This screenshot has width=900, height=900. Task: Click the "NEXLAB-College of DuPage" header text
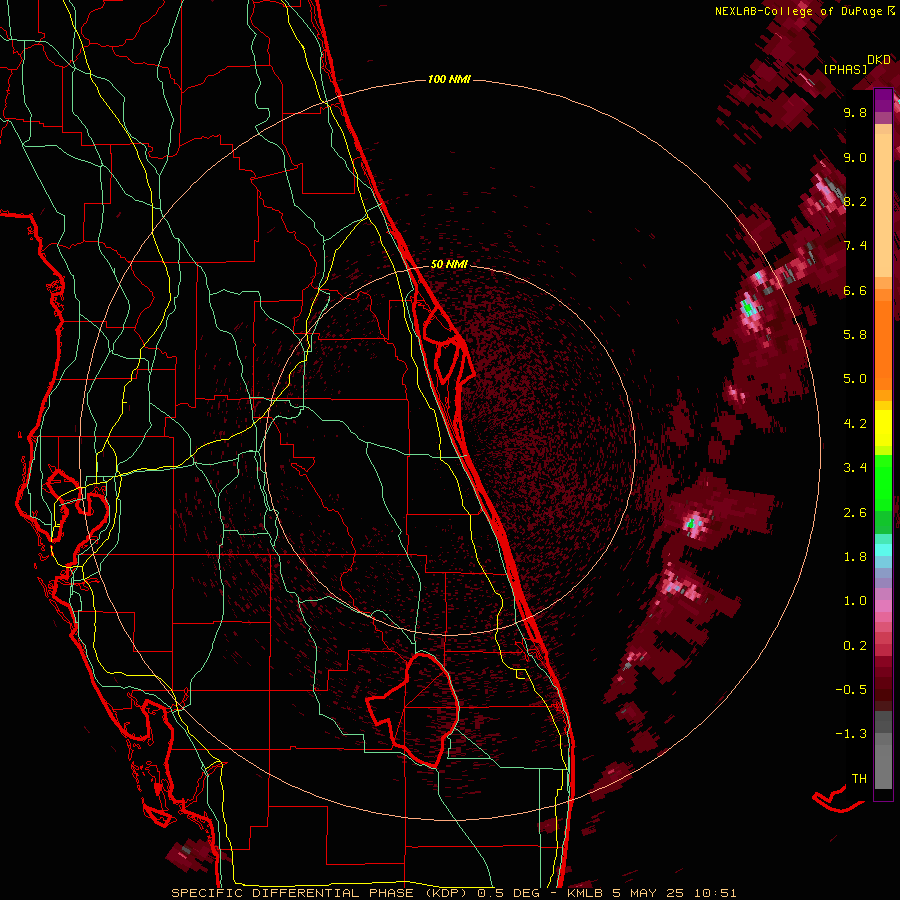799,11
